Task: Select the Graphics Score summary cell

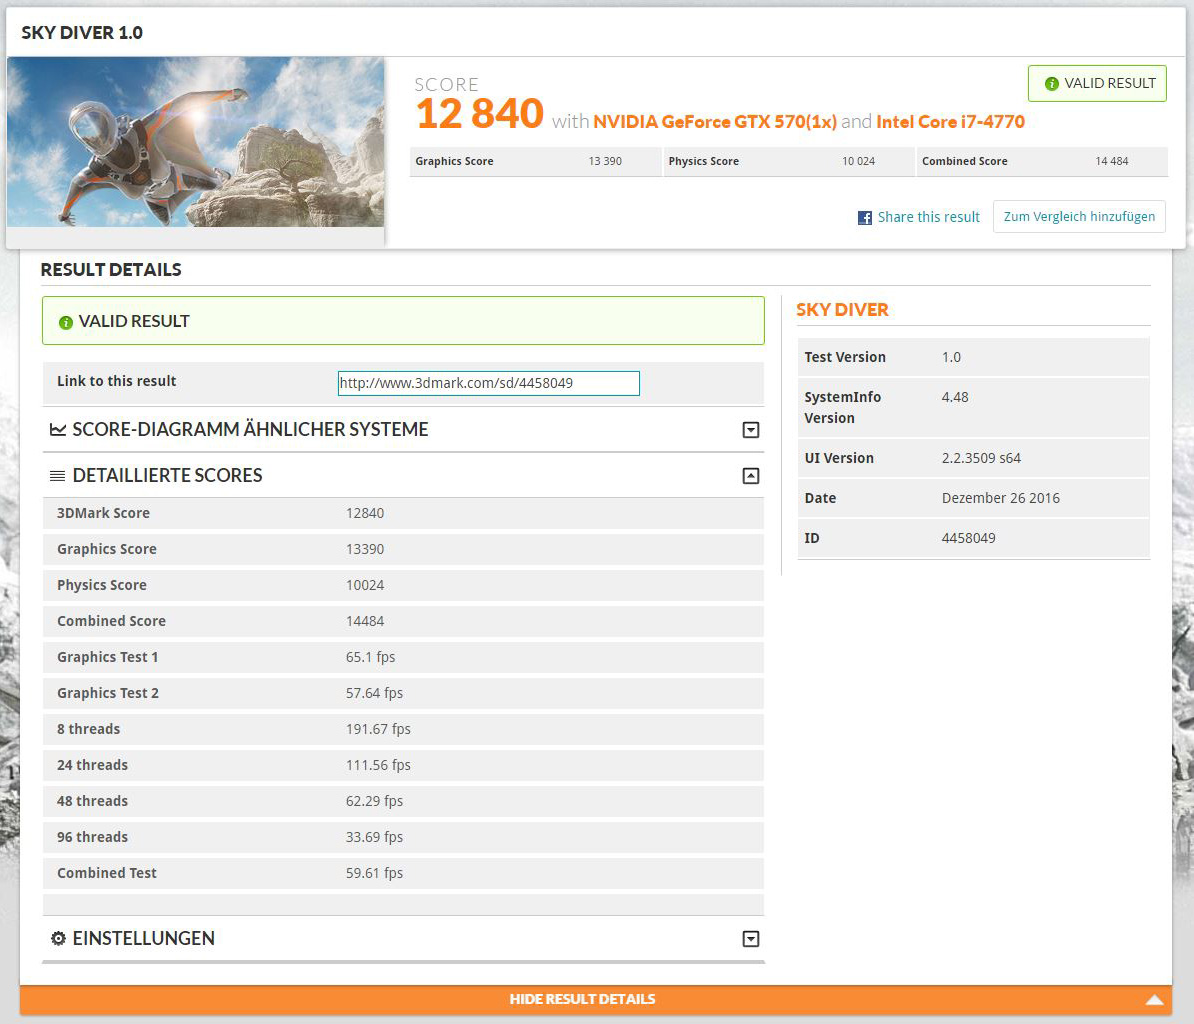Action: pos(535,161)
